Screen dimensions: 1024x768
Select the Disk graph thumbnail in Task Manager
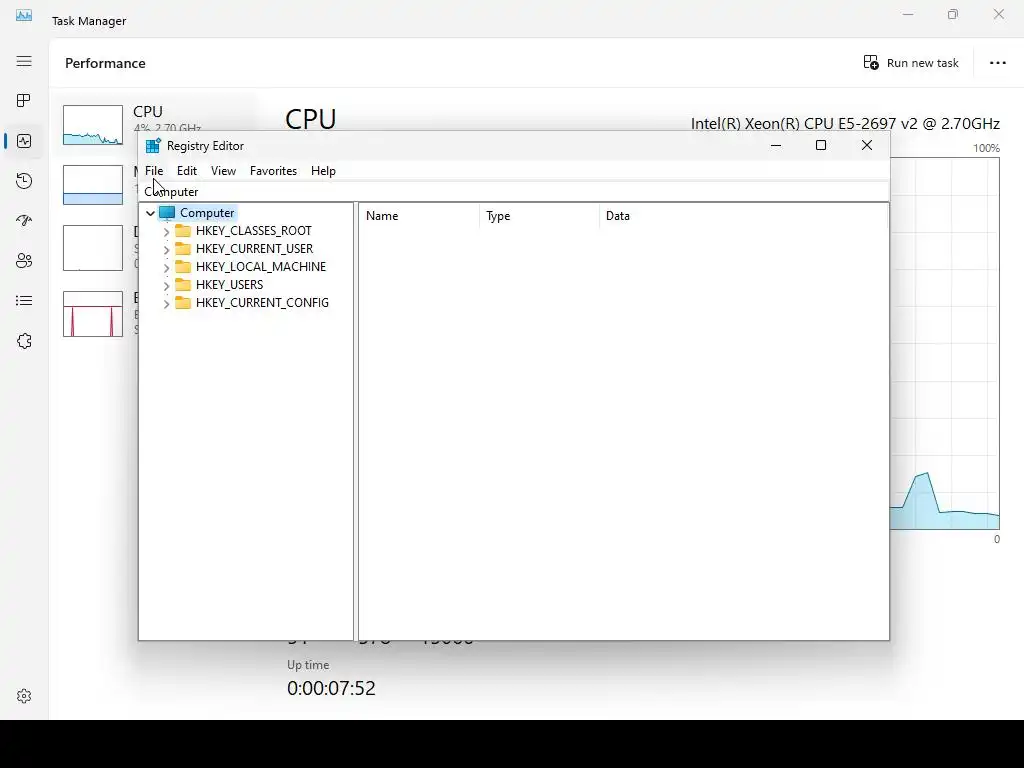point(93,248)
